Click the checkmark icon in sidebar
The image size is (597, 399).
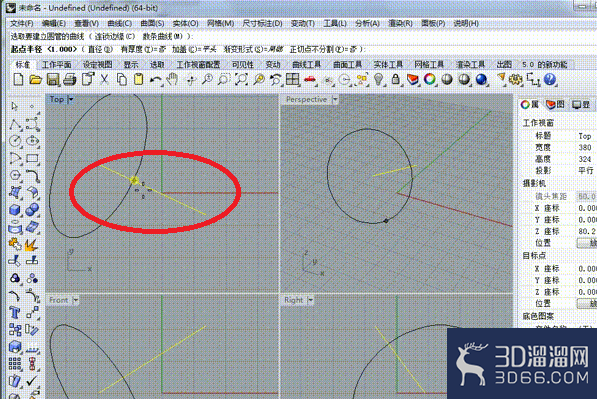(x=32, y=381)
